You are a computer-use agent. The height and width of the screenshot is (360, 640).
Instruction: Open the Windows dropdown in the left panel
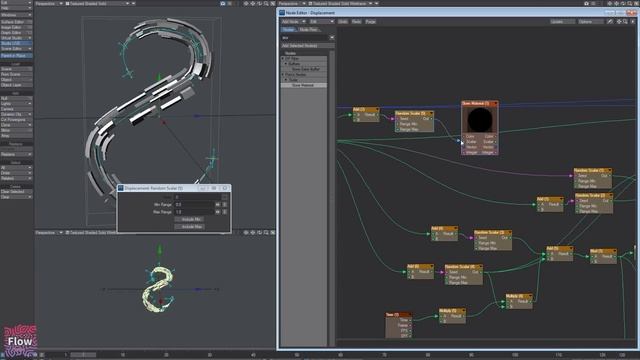pyautogui.click(x=16, y=15)
